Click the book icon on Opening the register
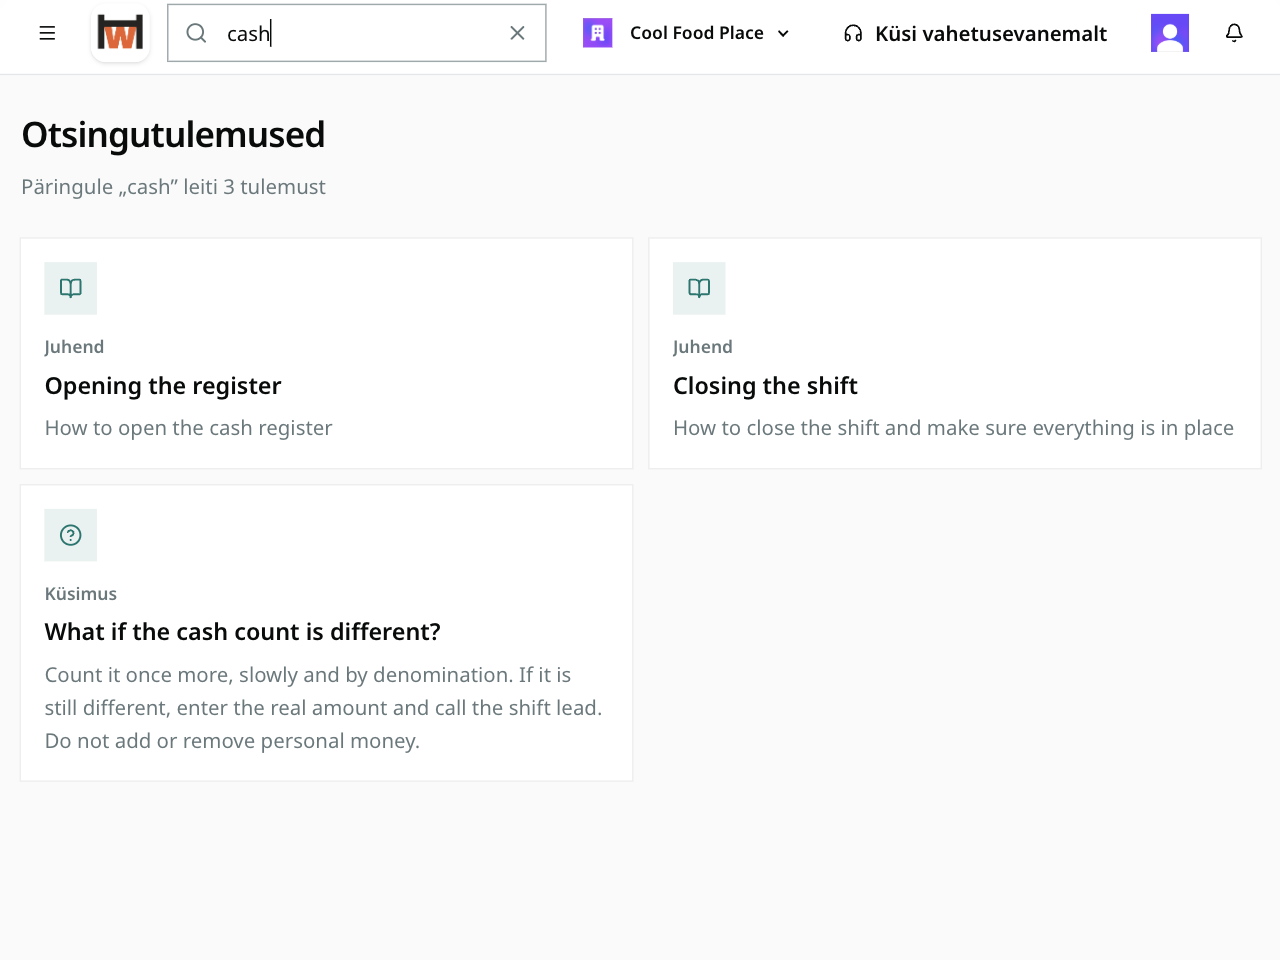The image size is (1280, 960). click(71, 288)
